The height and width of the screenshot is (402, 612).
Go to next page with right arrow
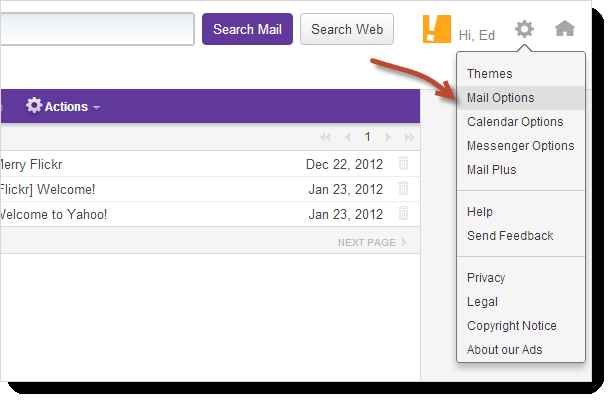pyautogui.click(x=388, y=137)
